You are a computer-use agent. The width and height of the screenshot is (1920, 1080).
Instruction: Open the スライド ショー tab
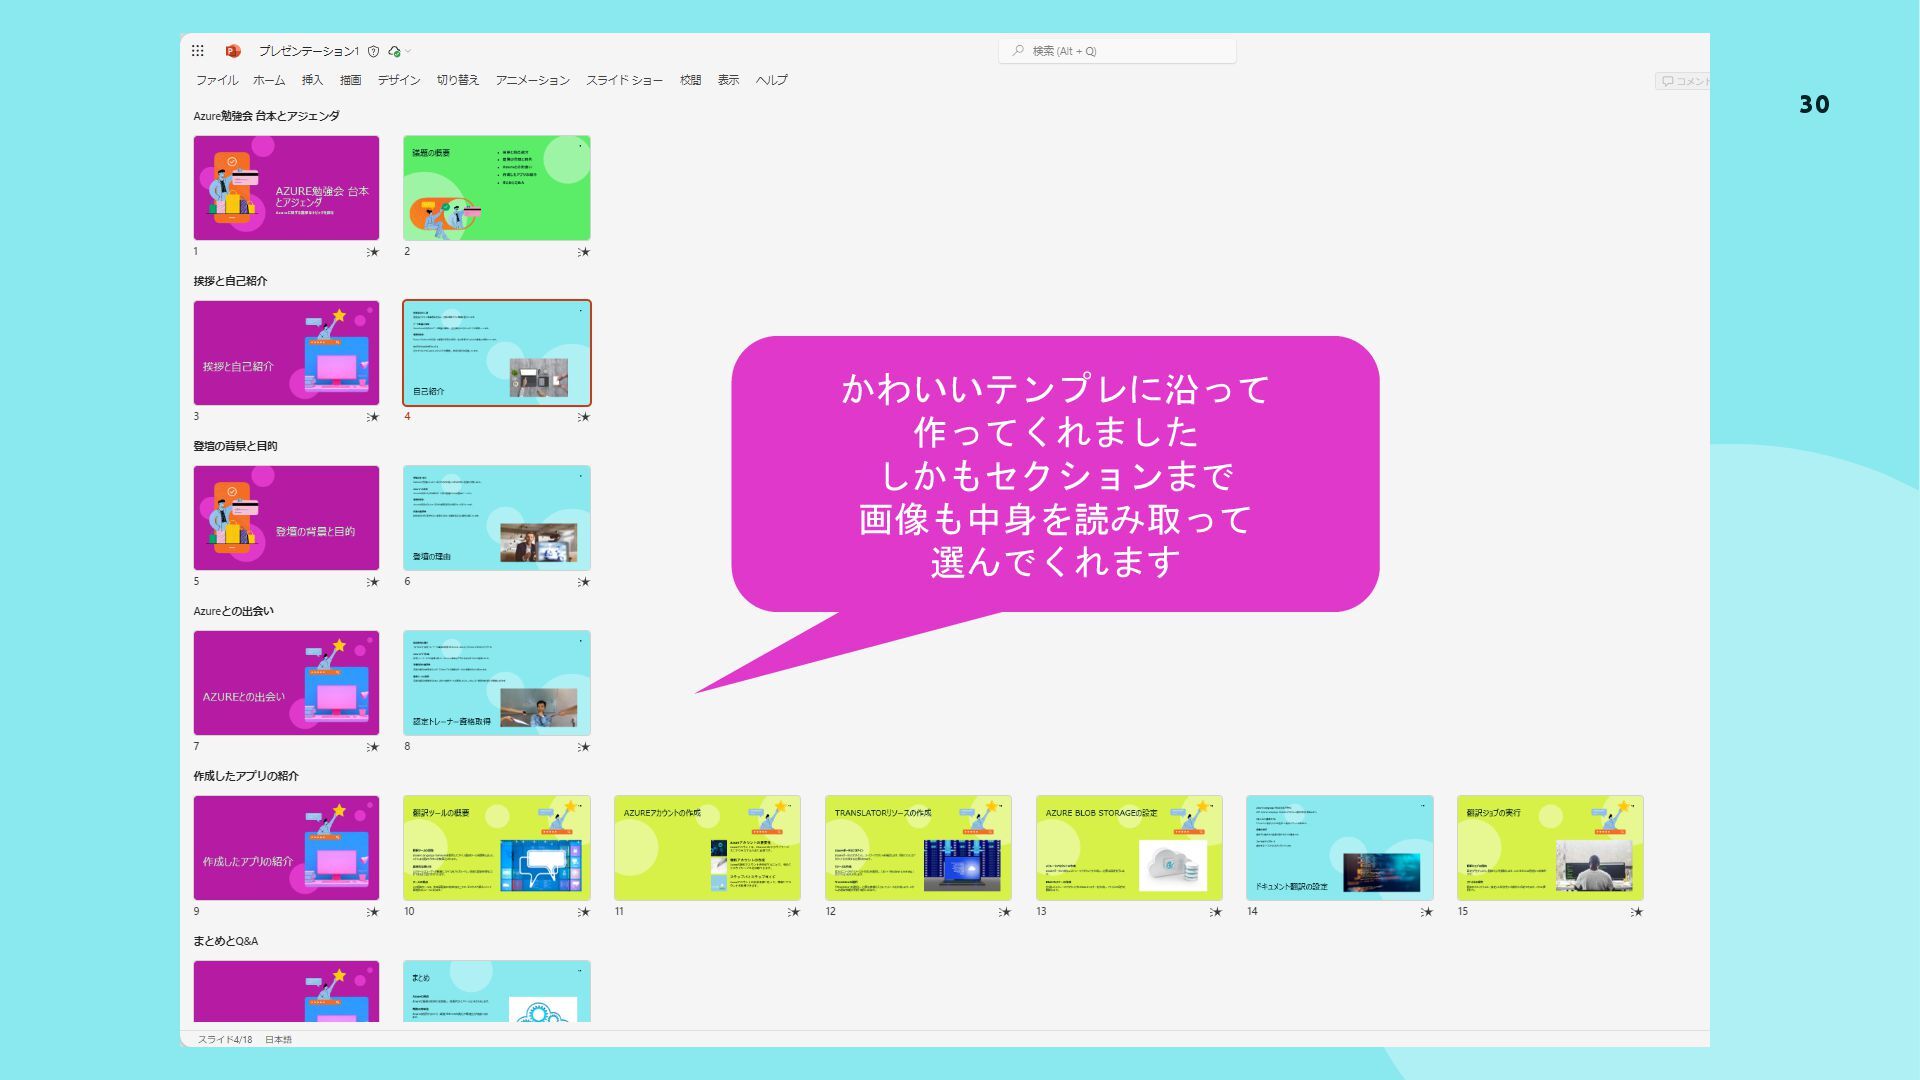624,80
